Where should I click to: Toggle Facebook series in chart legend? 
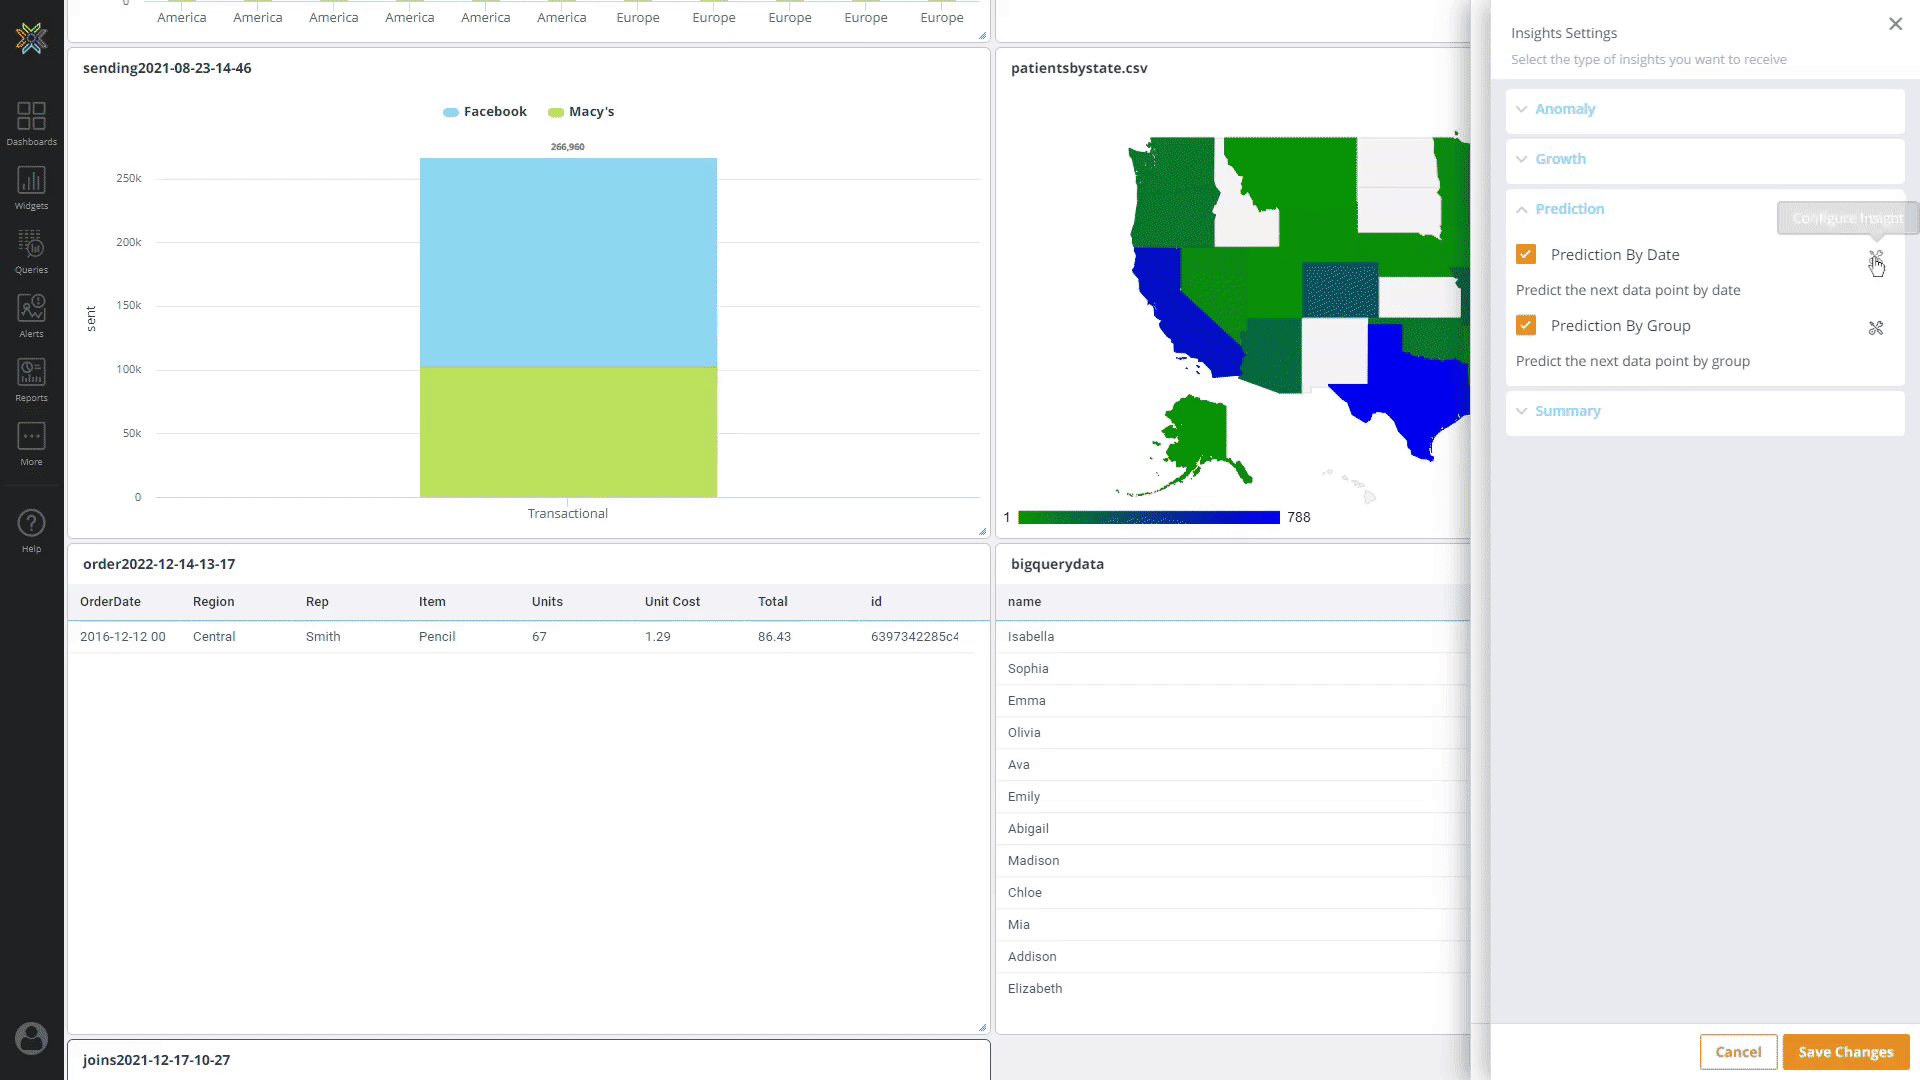click(485, 112)
